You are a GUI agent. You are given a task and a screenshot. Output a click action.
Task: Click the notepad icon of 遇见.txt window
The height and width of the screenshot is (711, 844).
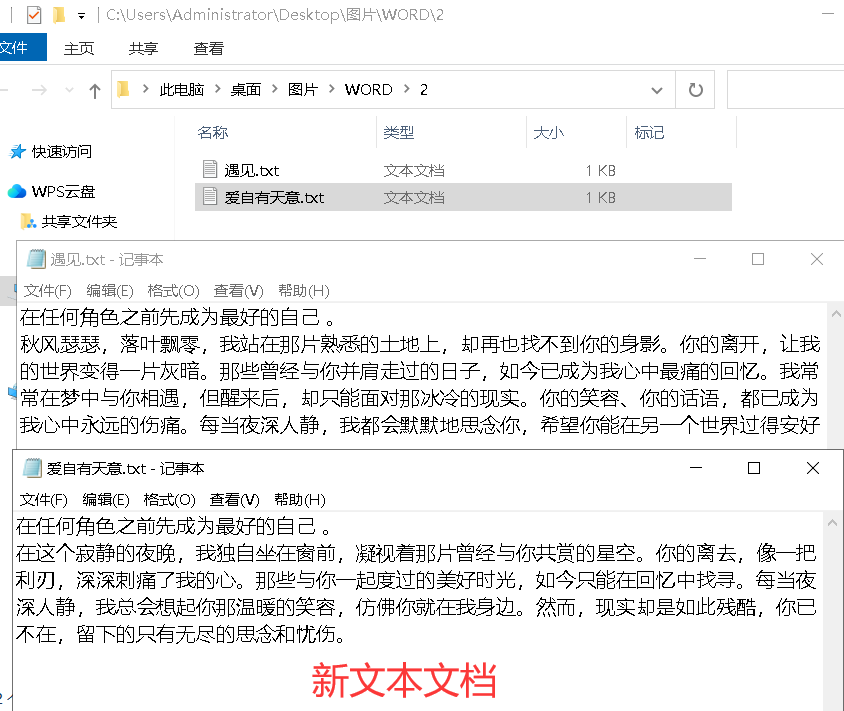[36, 259]
